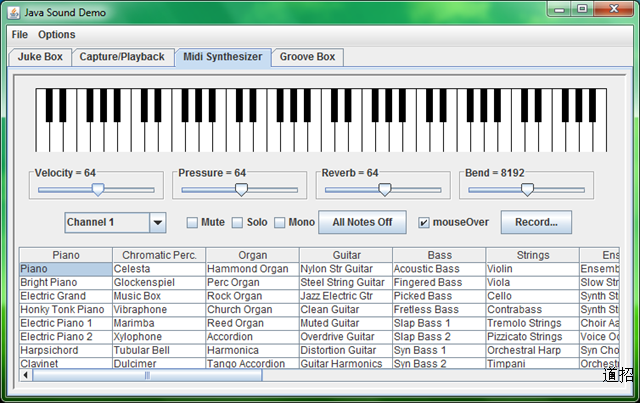Select Accordion instrument cell
640x403 pixels.
(253, 337)
